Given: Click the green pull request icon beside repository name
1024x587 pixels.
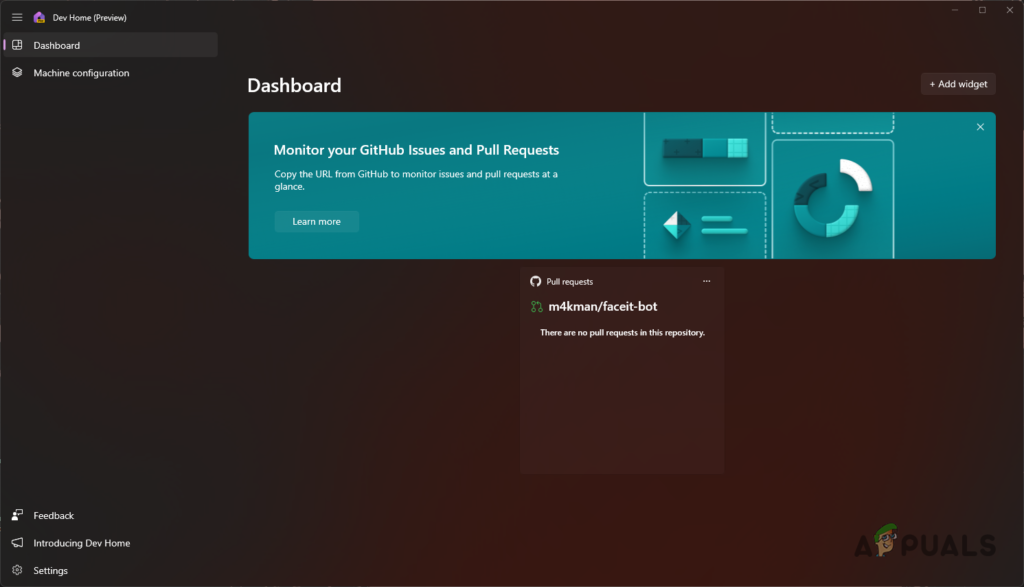Looking at the screenshot, I should [537, 306].
